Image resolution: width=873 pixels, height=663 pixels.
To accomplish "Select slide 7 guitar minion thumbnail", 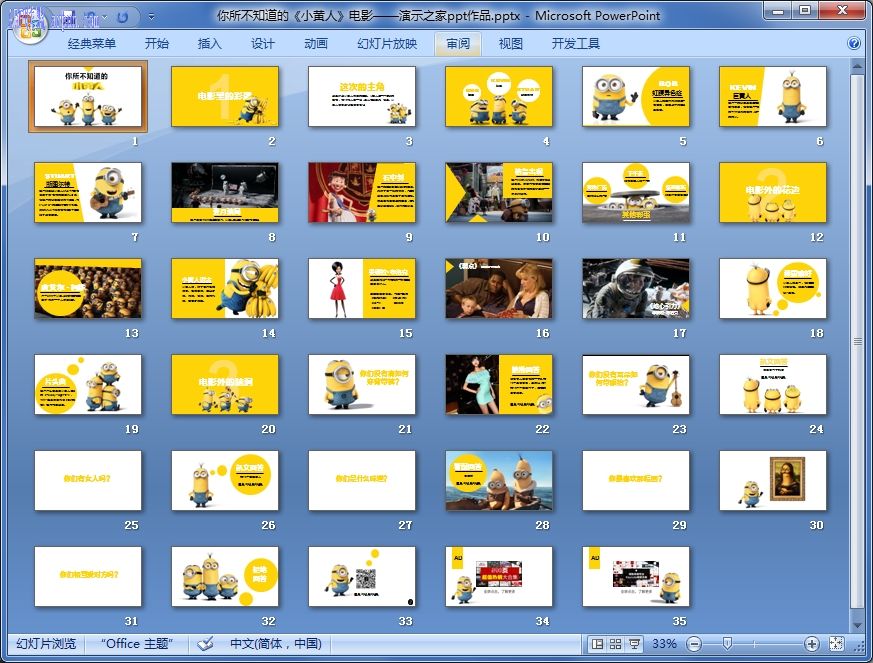I will coord(88,193).
